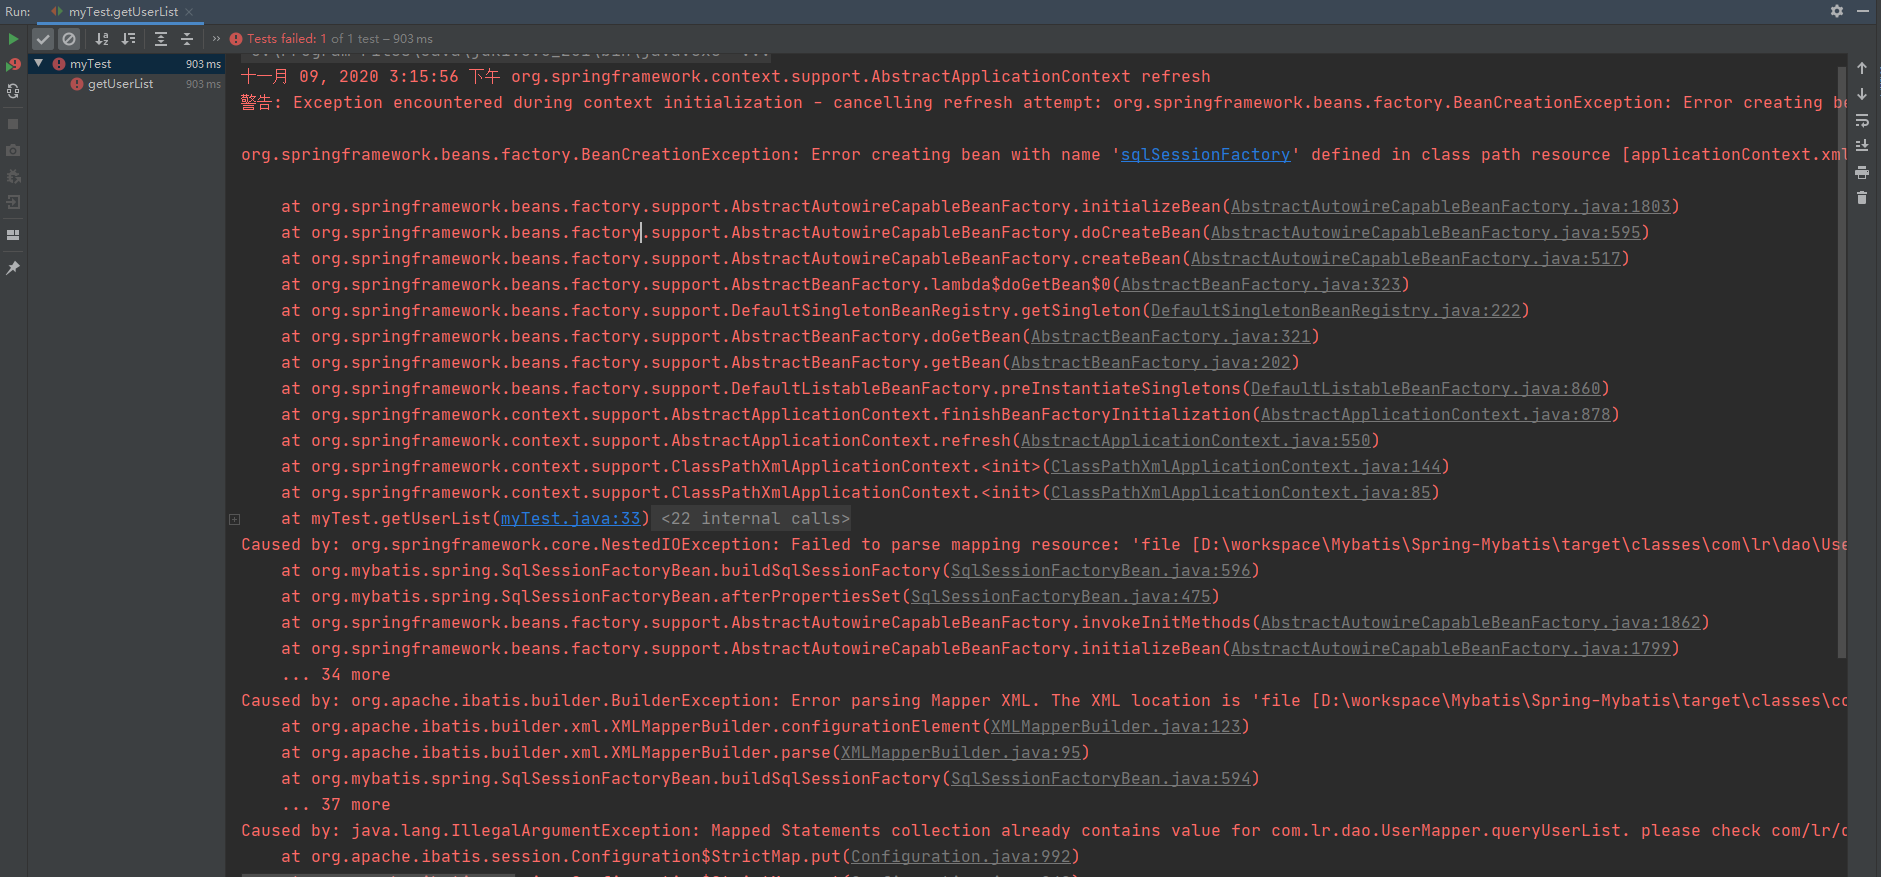The height and width of the screenshot is (877, 1881).
Task: Open AbstractBeanFactory.java:202 link
Action: [x=1150, y=363]
